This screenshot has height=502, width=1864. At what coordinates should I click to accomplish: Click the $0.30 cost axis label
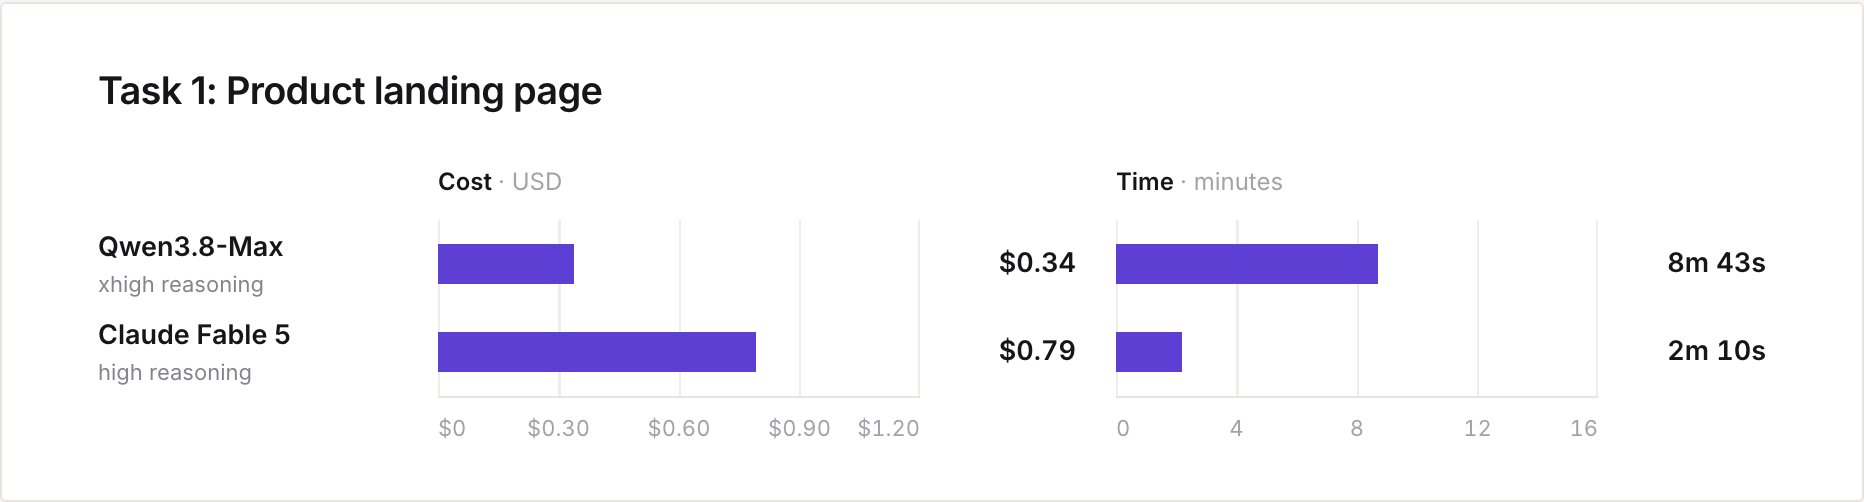[558, 428]
